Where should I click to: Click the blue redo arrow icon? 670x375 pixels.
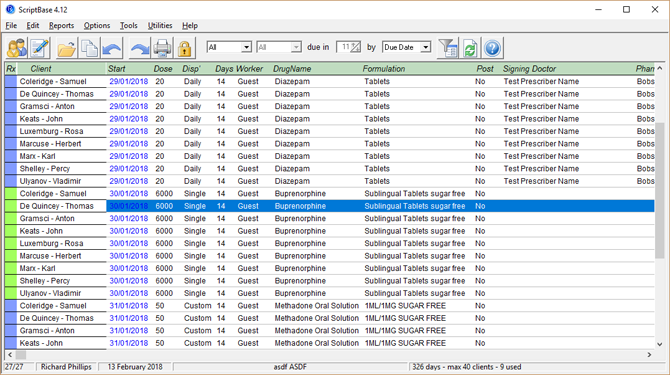coord(140,47)
